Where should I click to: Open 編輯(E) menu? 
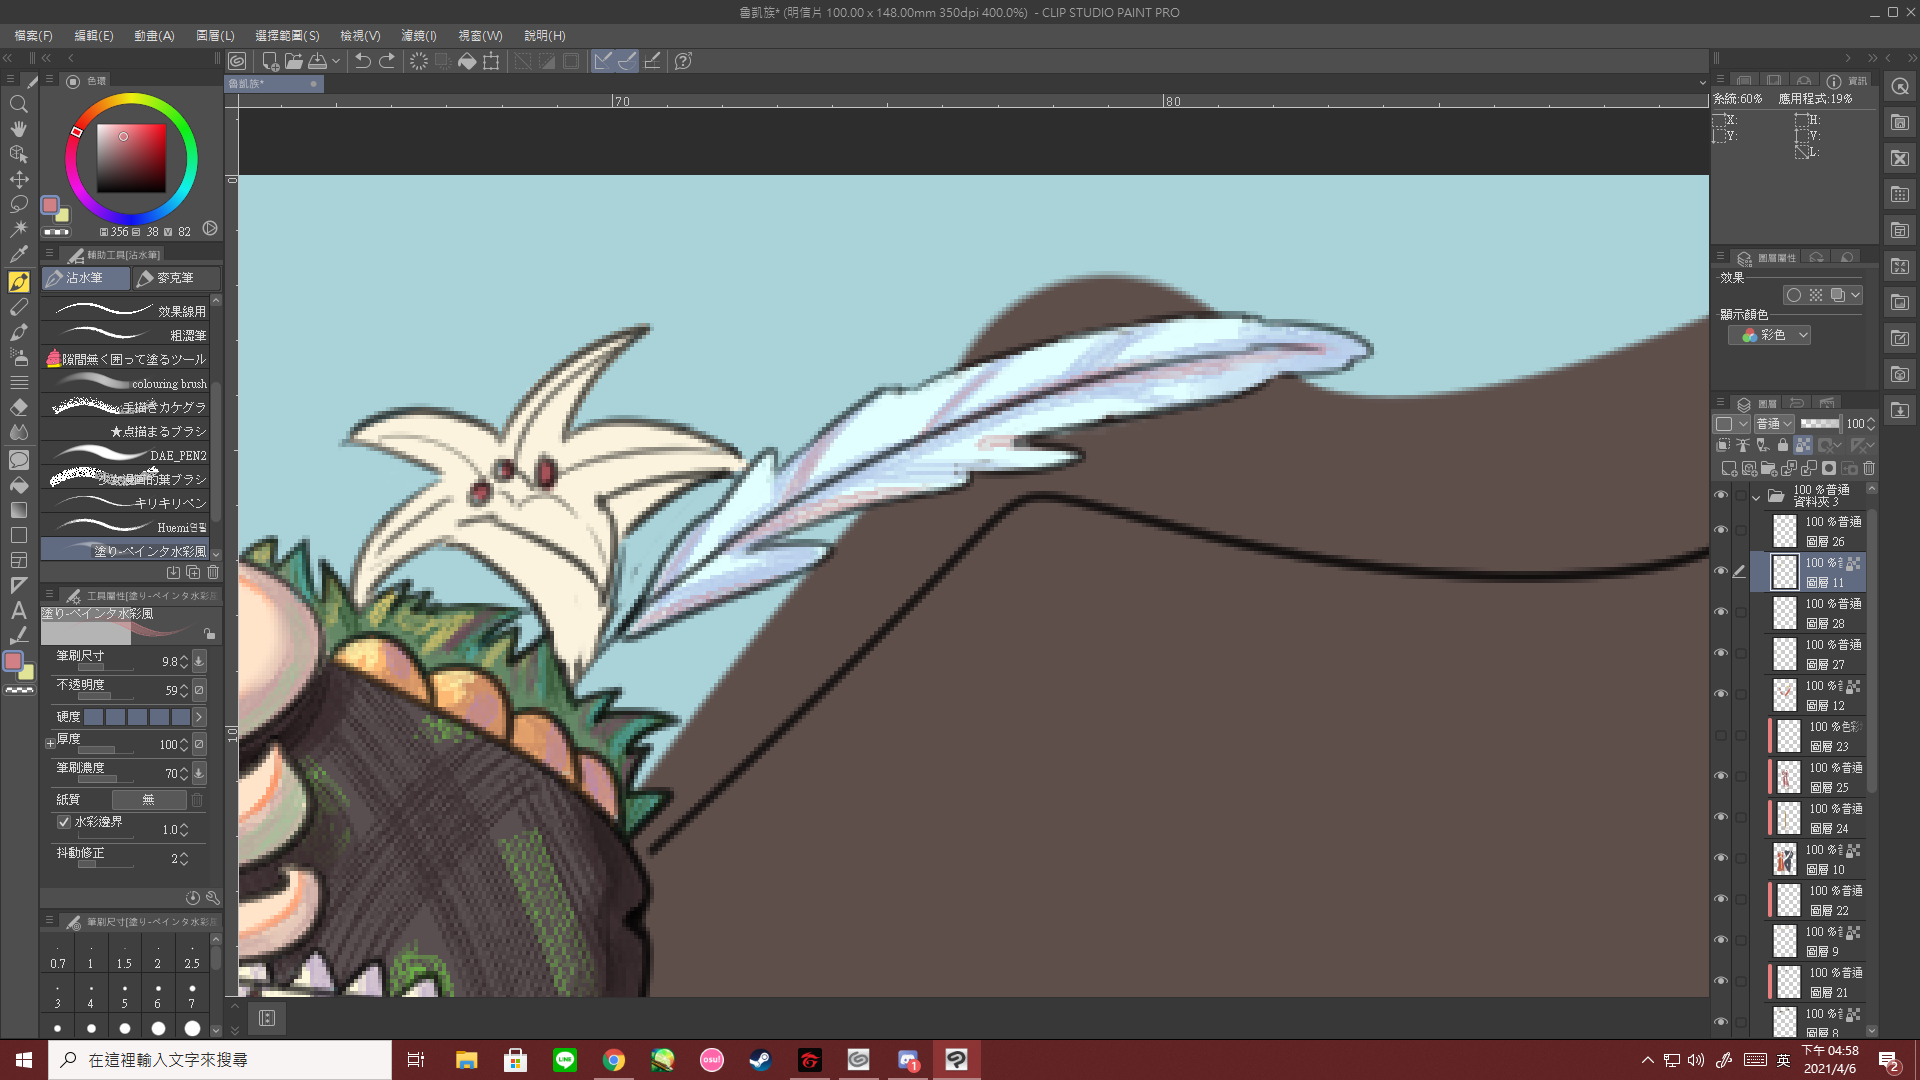click(x=94, y=35)
